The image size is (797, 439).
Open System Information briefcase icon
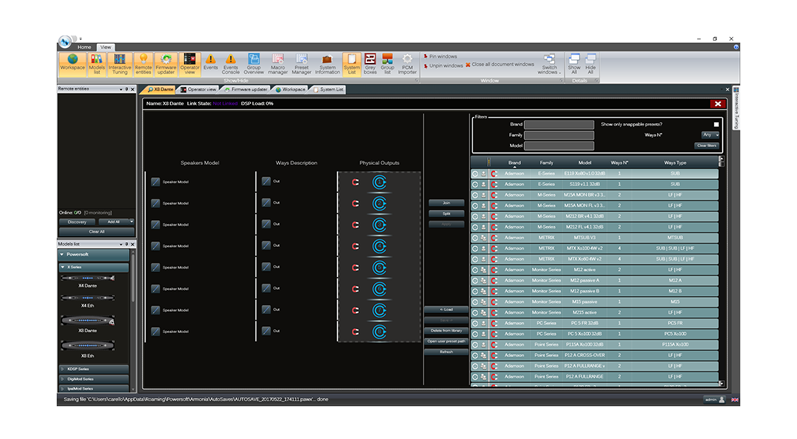(327, 65)
